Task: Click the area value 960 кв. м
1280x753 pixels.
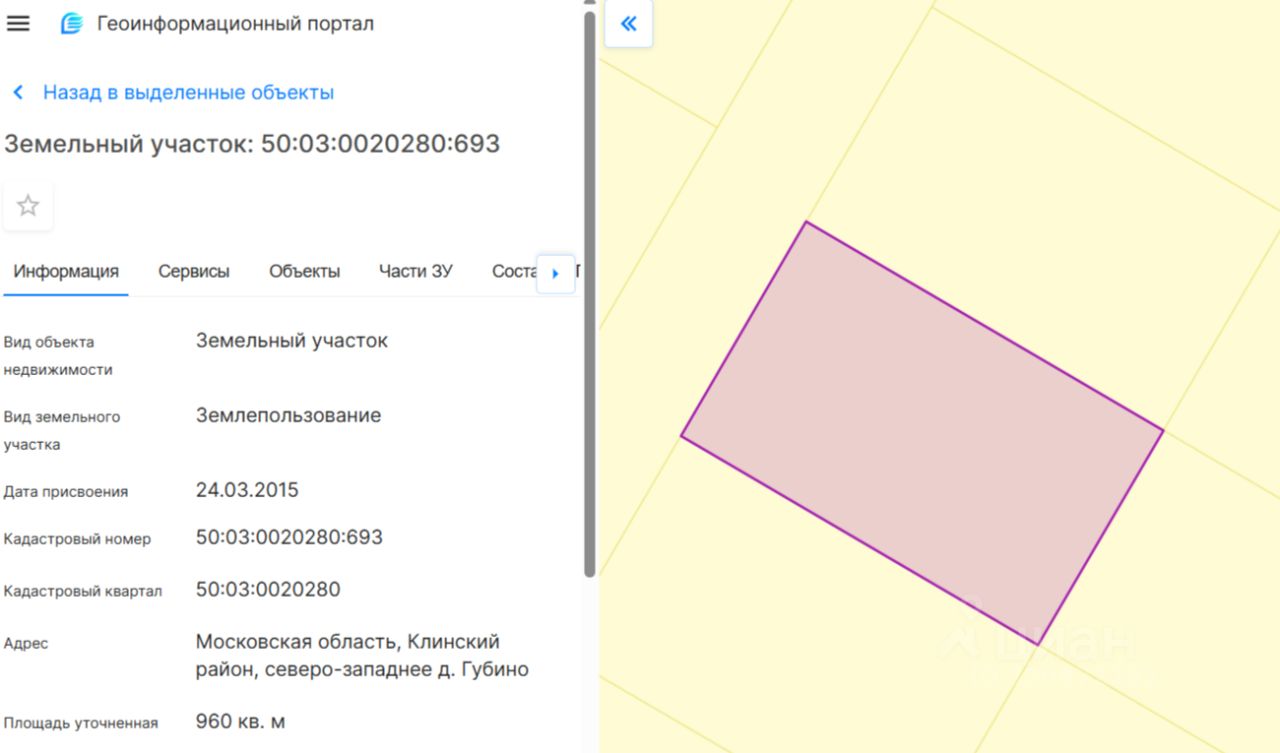Action: coord(240,721)
